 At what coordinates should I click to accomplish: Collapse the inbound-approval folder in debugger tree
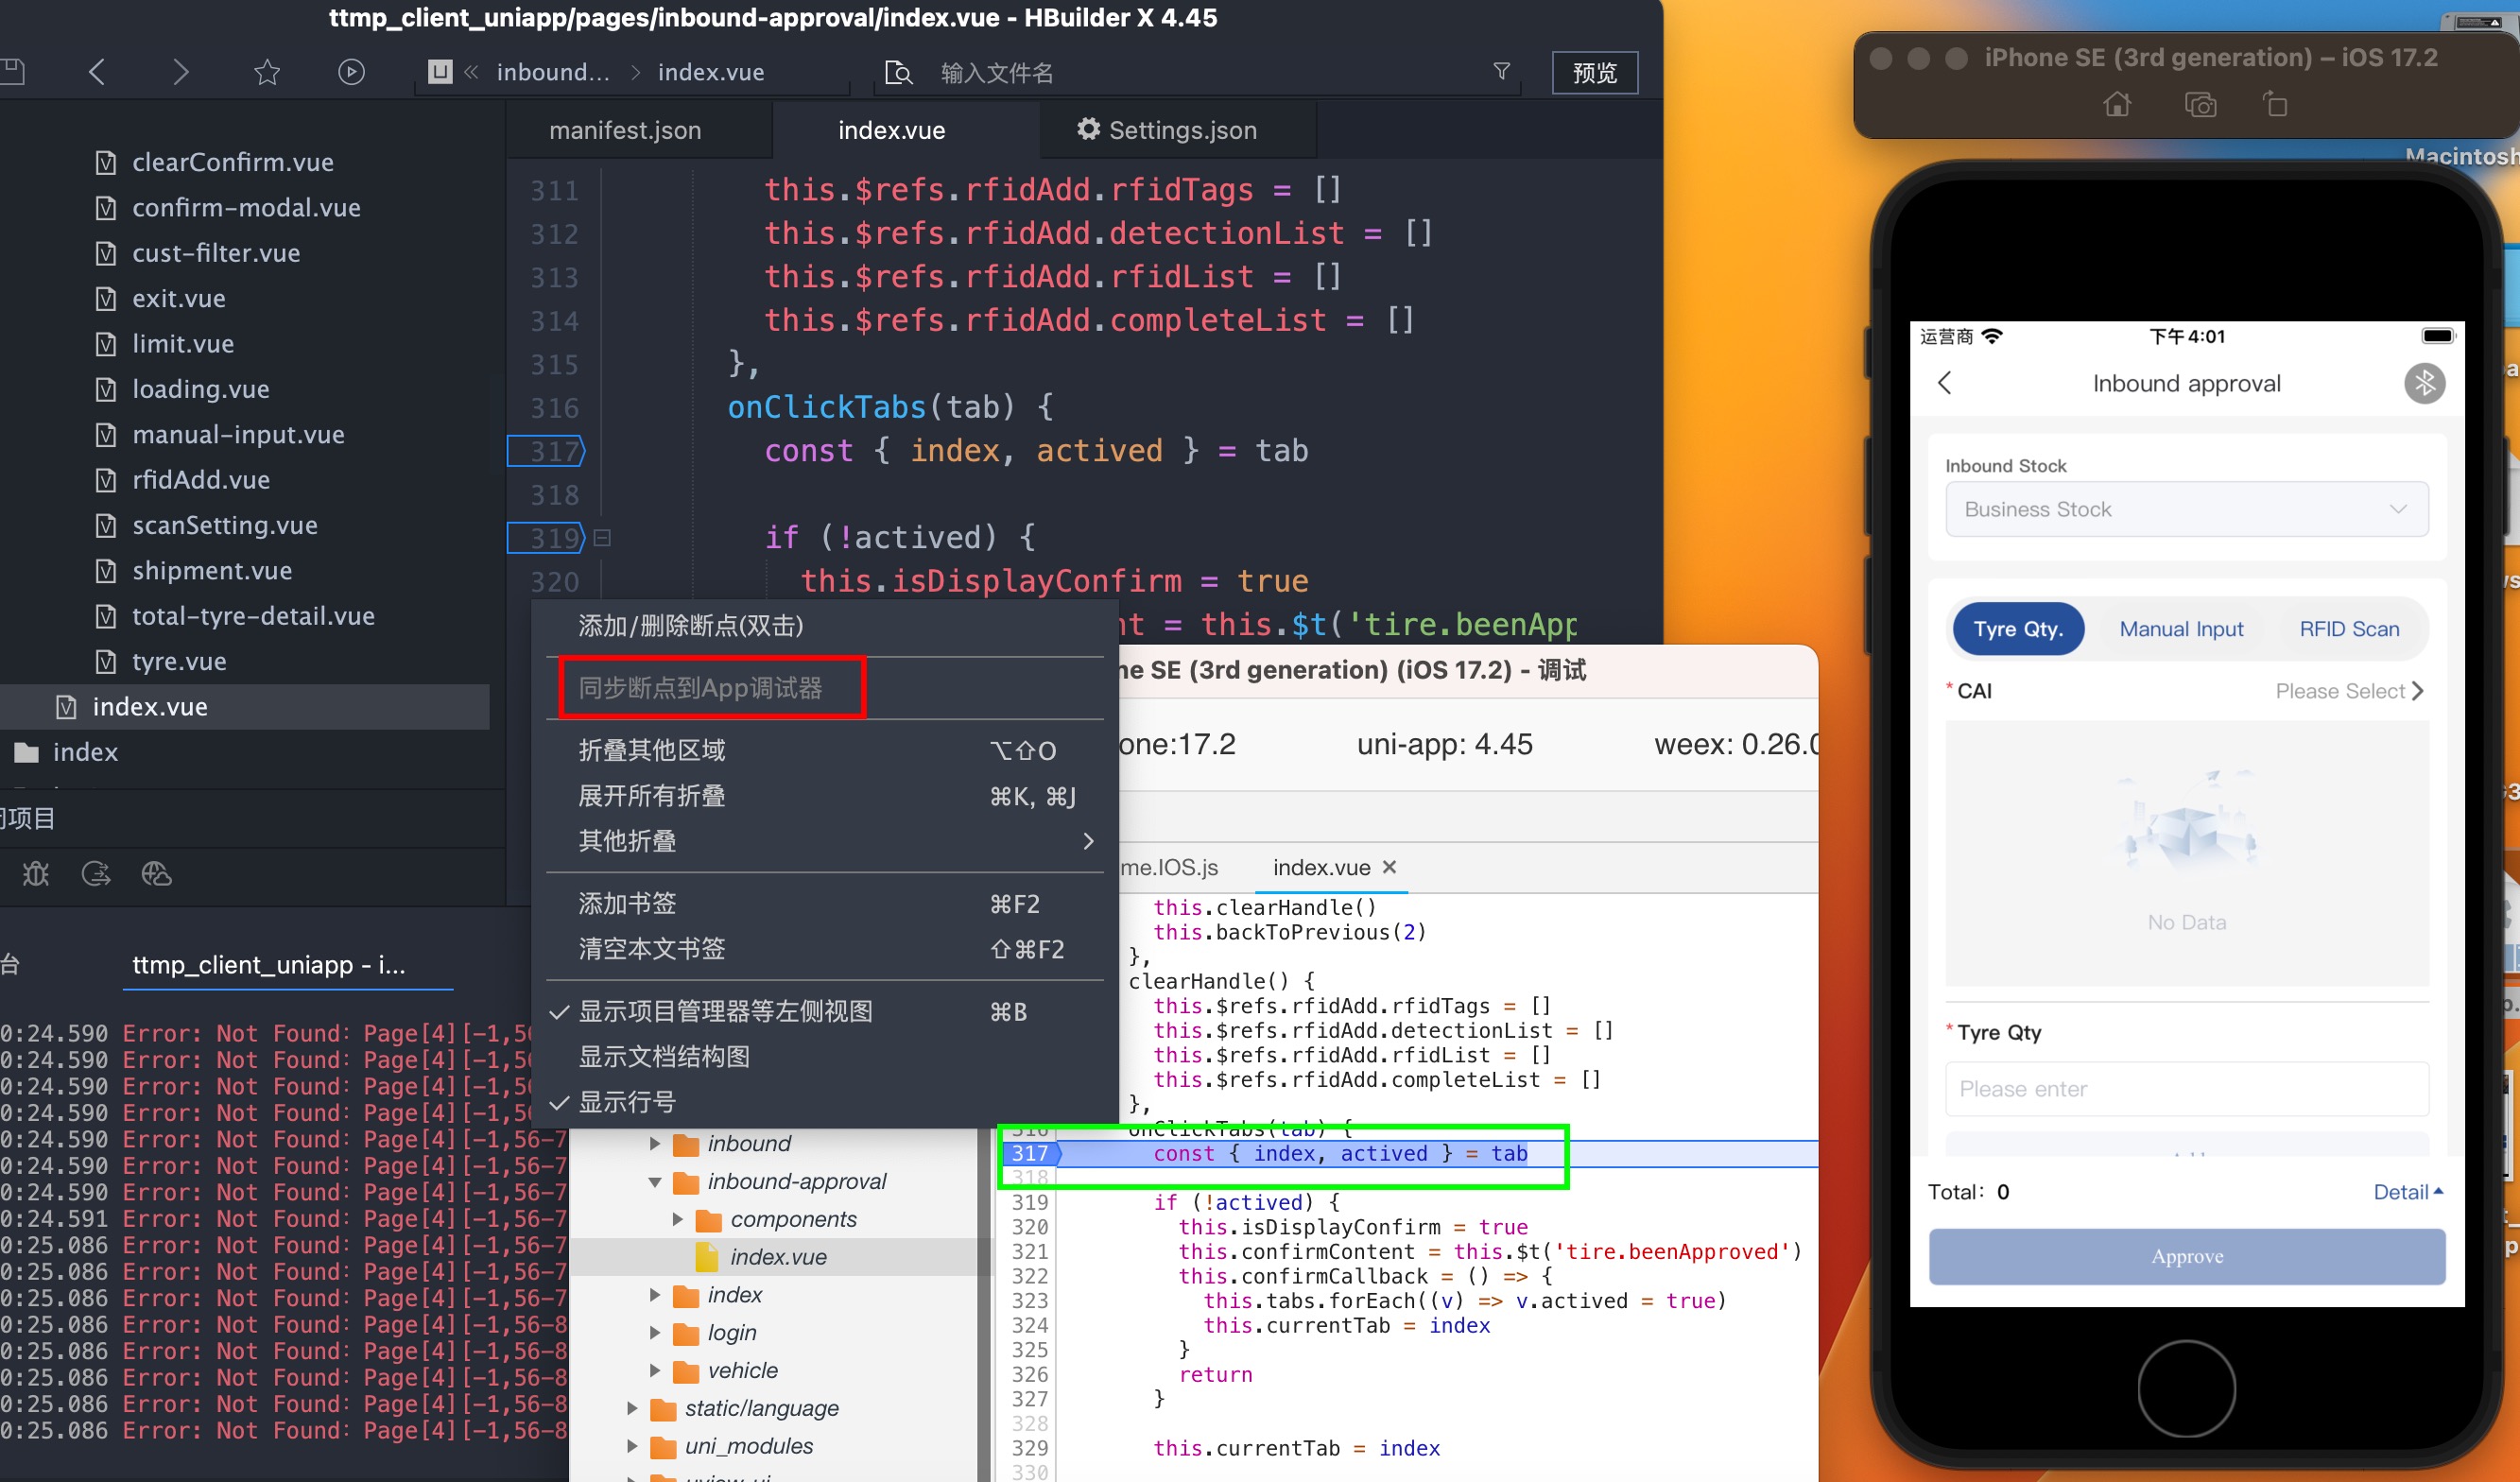[655, 1181]
